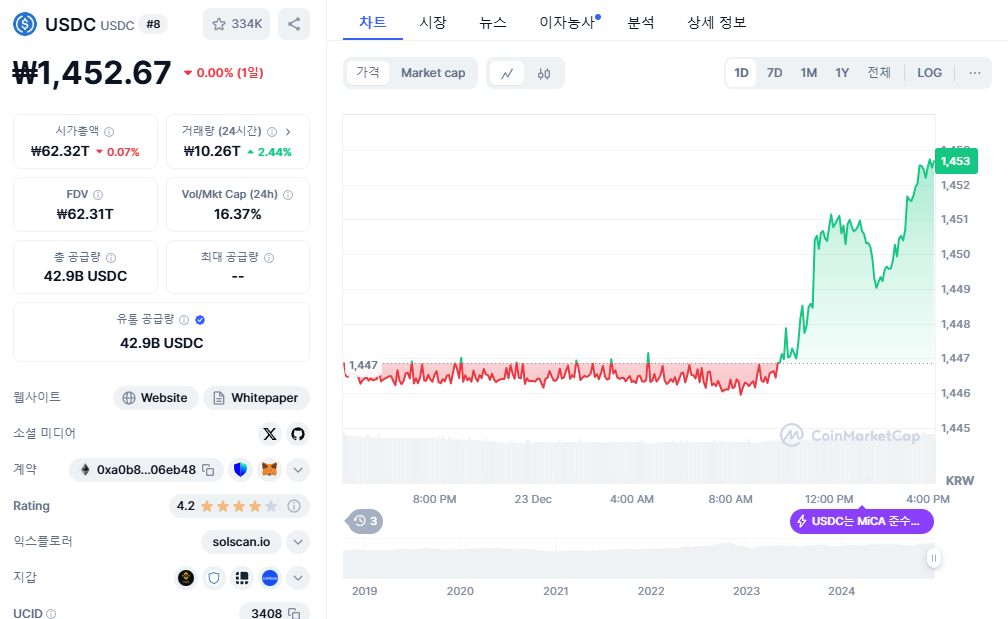Add USDC to watchlist with star button
The image size is (1008, 619).
(x=237, y=24)
